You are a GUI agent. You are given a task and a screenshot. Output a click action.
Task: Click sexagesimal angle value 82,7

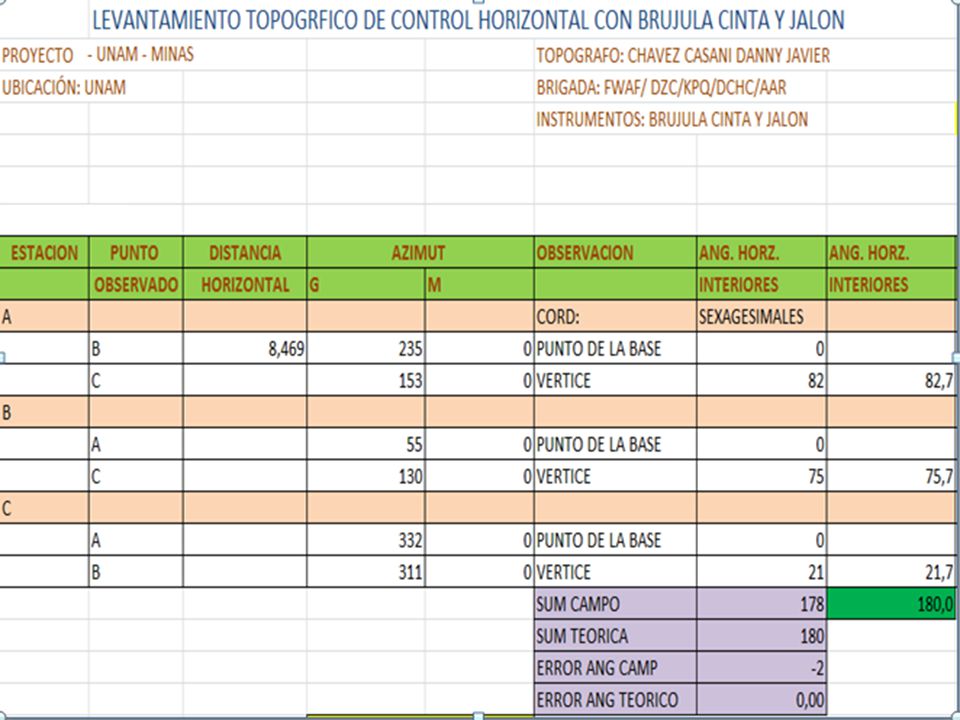point(891,380)
